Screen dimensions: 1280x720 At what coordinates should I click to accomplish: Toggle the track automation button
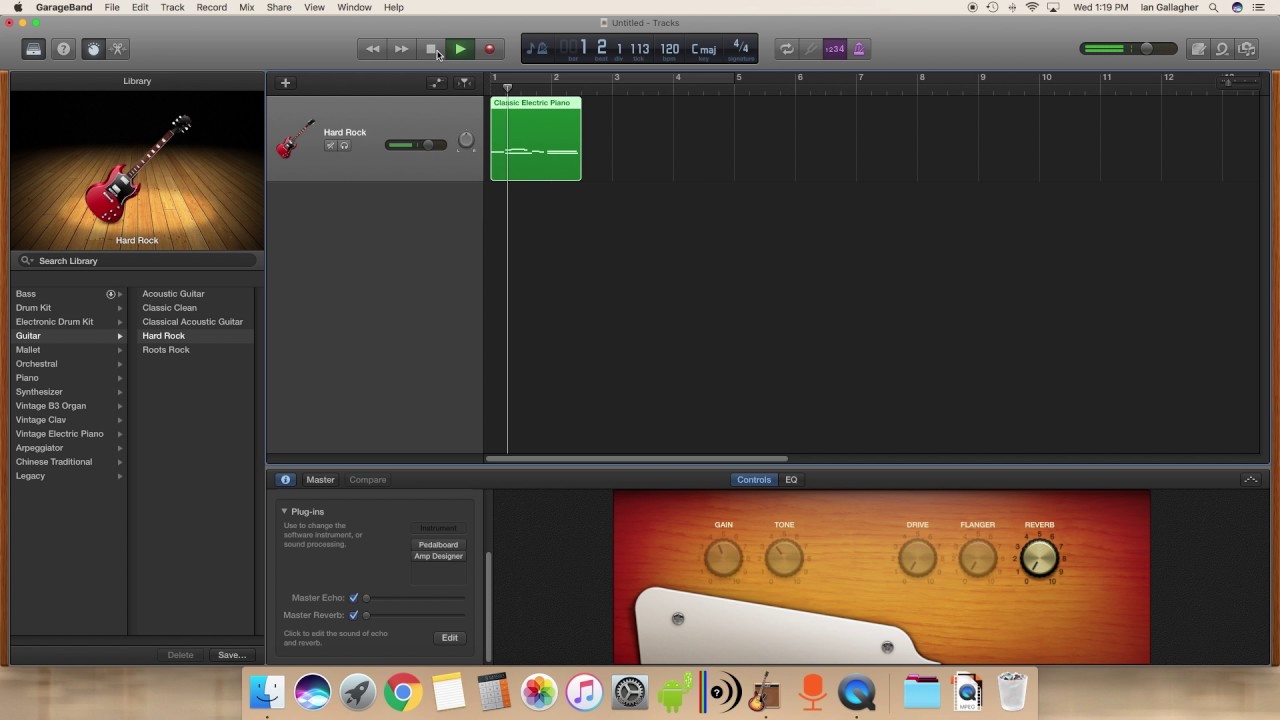pos(437,83)
